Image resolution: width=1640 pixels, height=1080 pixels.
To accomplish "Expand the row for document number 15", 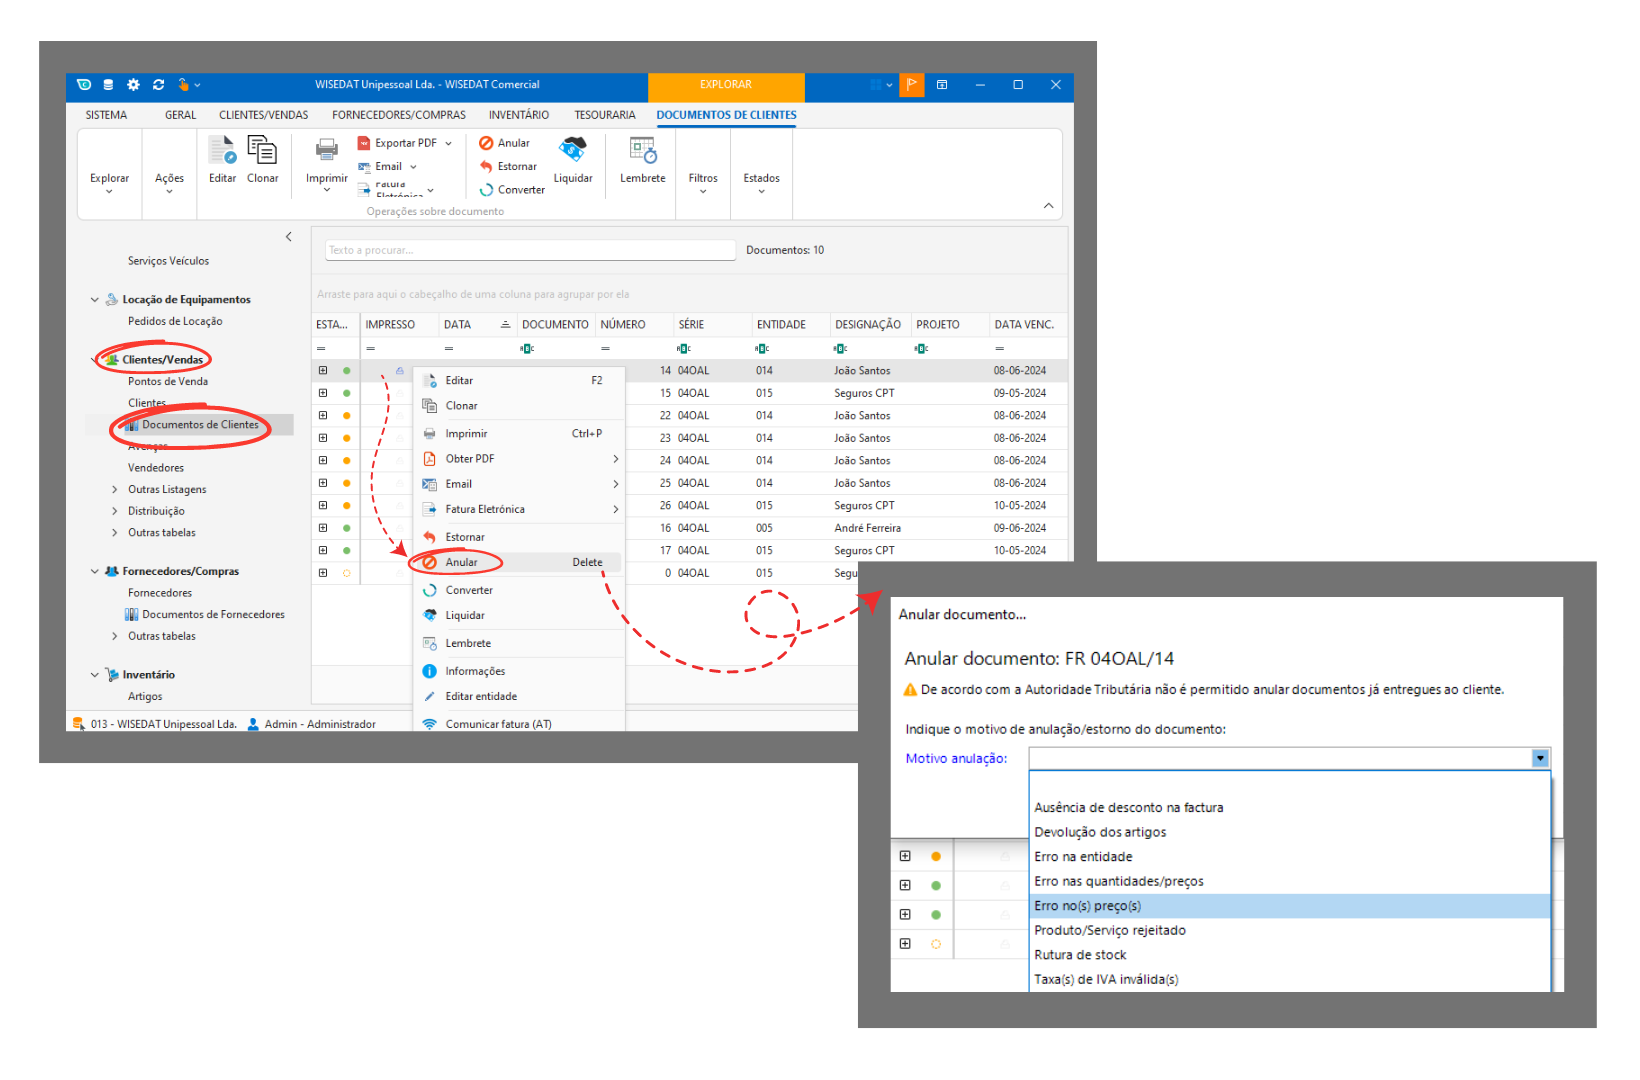I will [x=323, y=393].
